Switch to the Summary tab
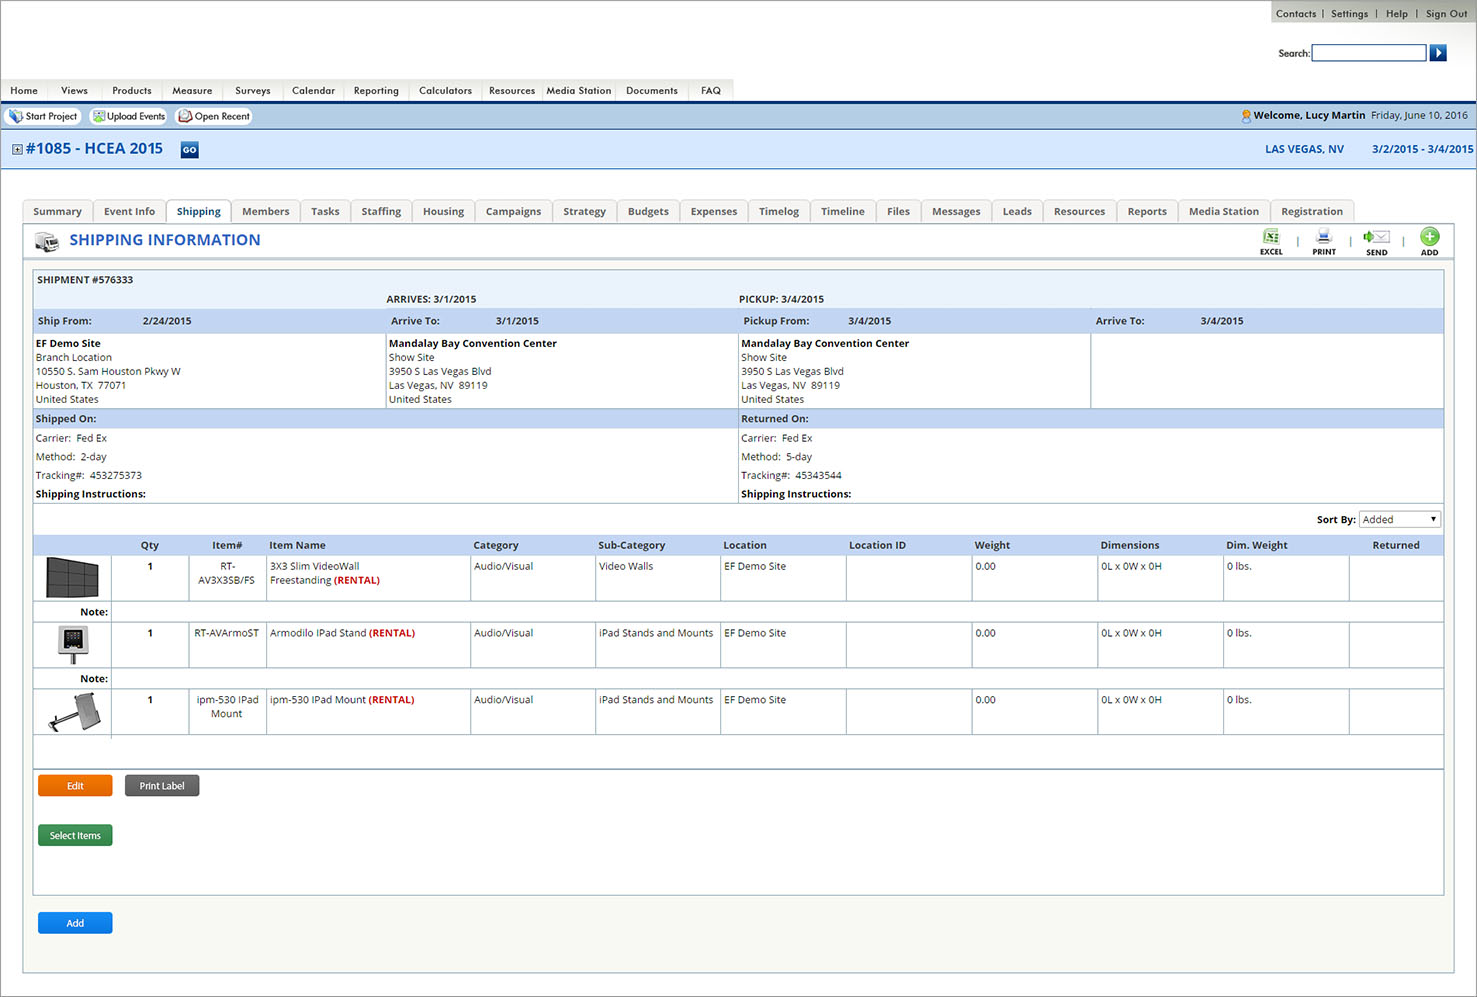 tap(57, 211)
